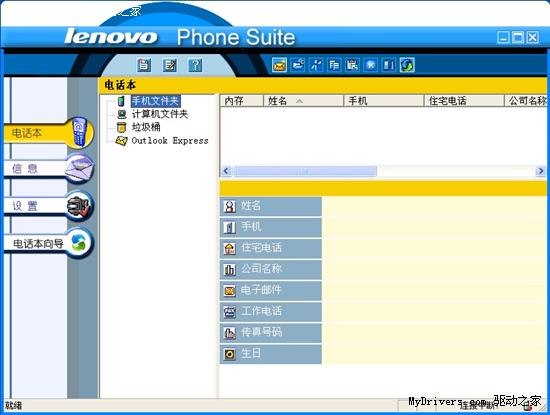The image size is (550, 415).
Task: Sort by the 公司名称 column header
Action: click(x=526, y=101)
